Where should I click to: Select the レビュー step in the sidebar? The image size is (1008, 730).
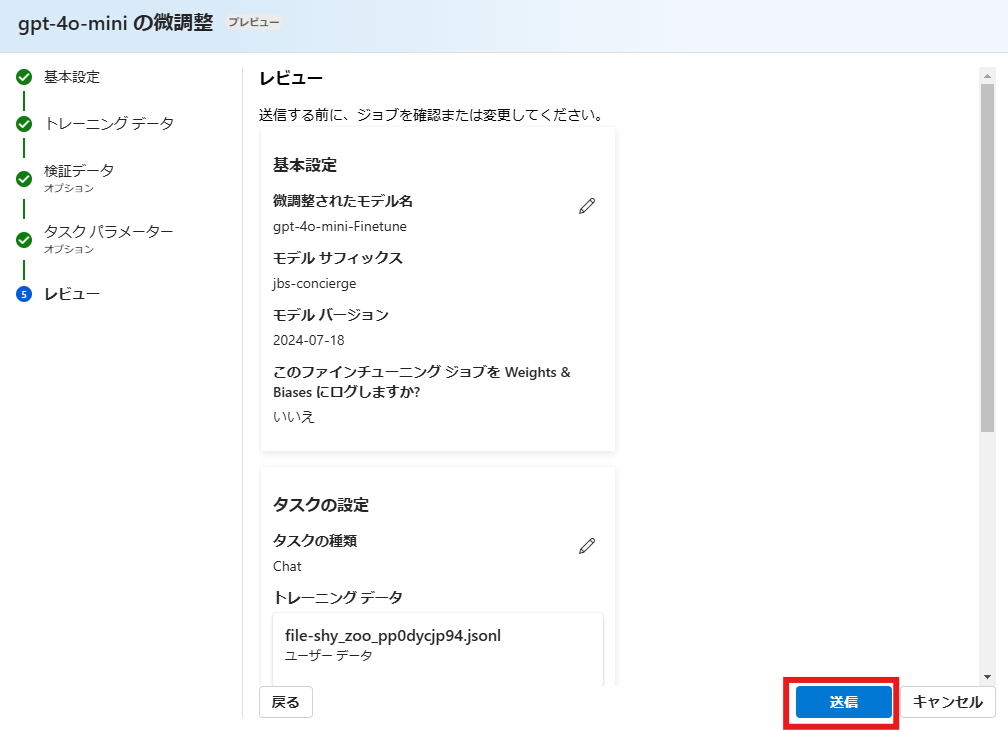tap(71, 294)
